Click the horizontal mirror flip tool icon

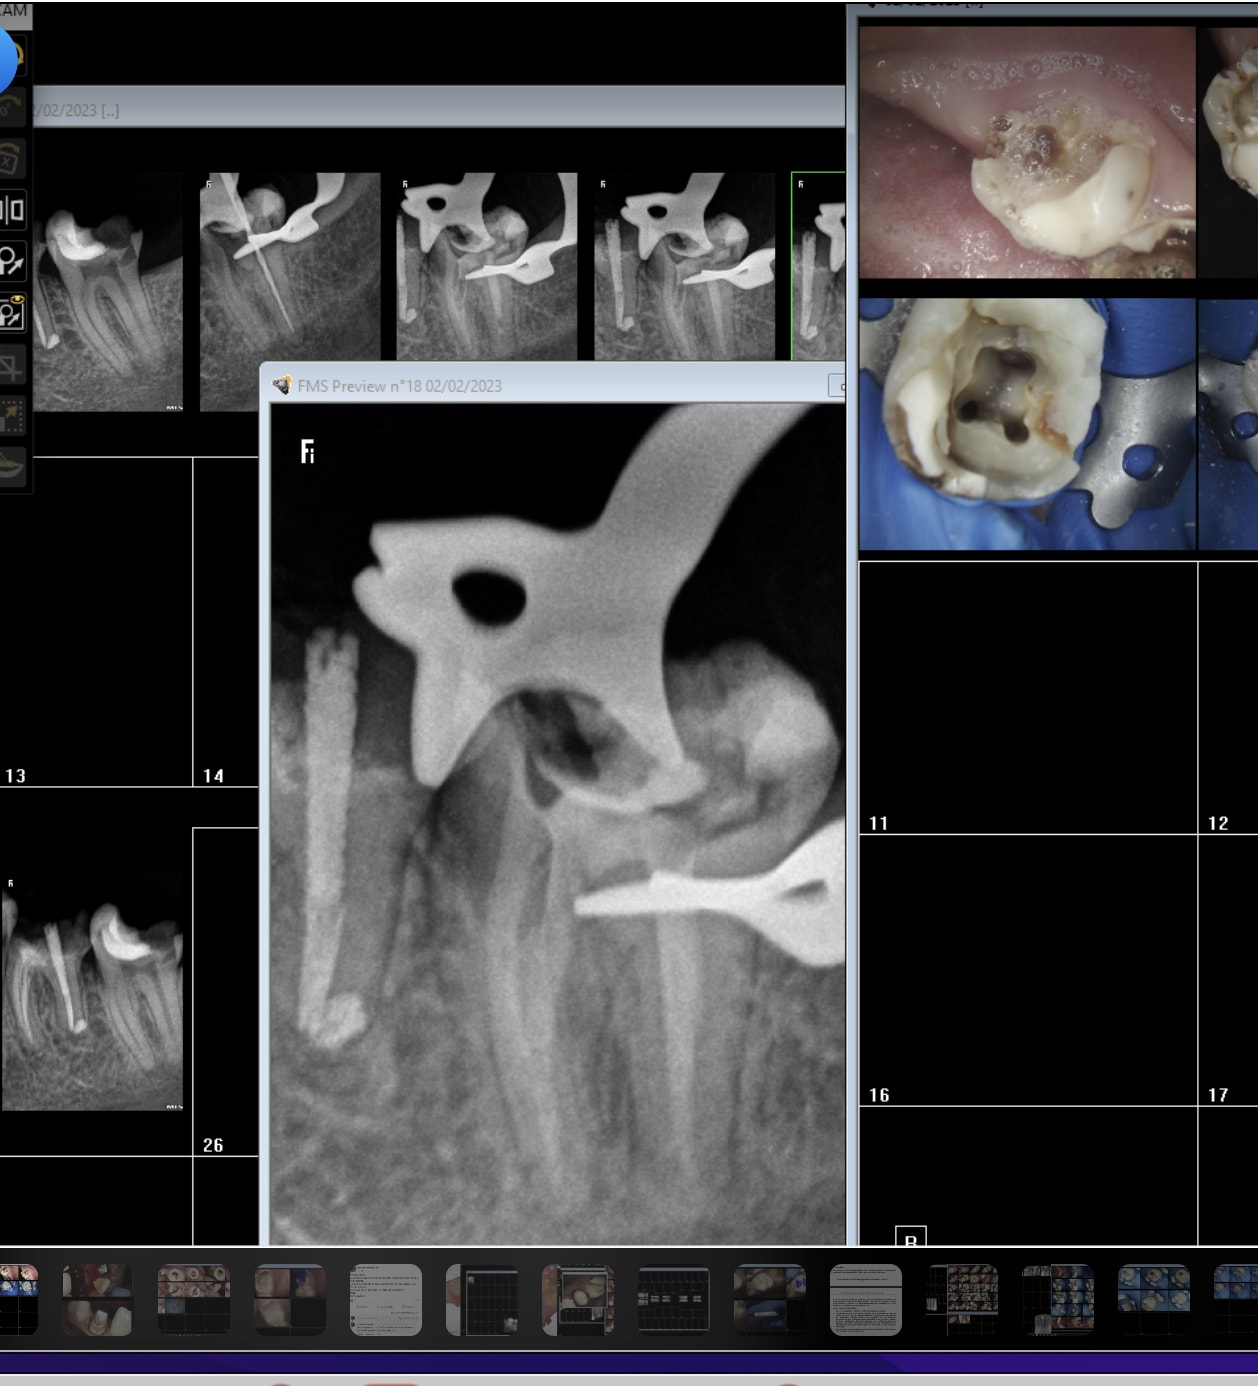13,210
